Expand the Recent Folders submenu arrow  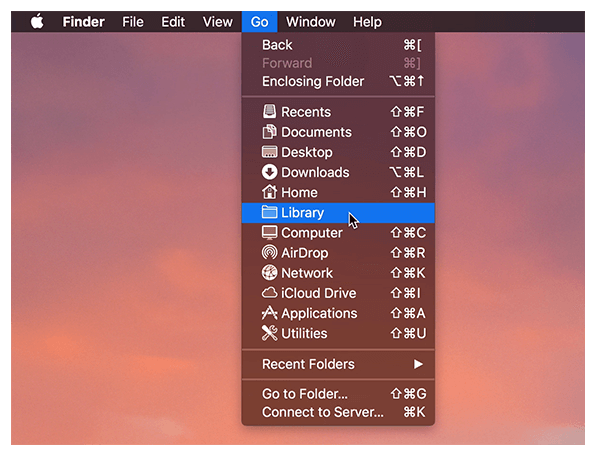[x=418, y=364]
